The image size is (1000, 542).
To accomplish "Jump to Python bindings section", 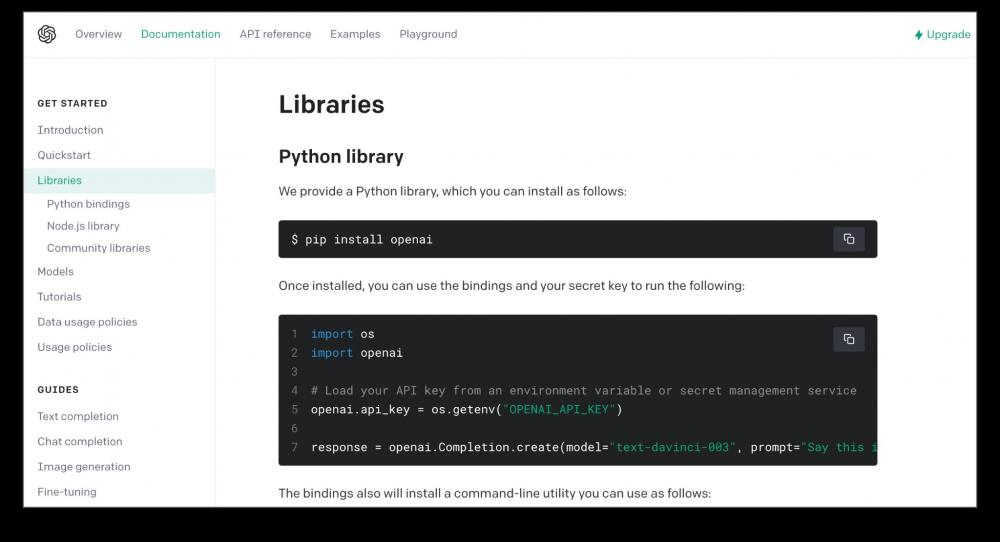I will 88,204.
